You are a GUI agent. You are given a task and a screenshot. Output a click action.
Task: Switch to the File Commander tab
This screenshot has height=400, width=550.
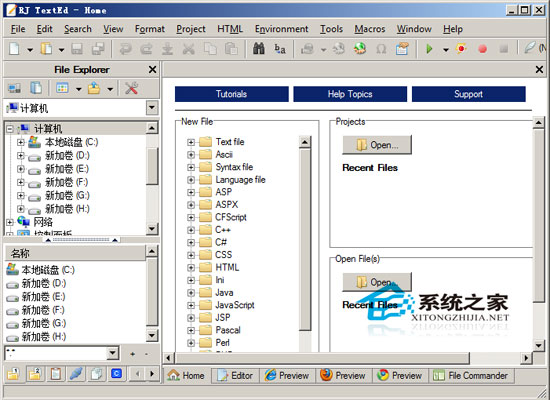[471, 375]
